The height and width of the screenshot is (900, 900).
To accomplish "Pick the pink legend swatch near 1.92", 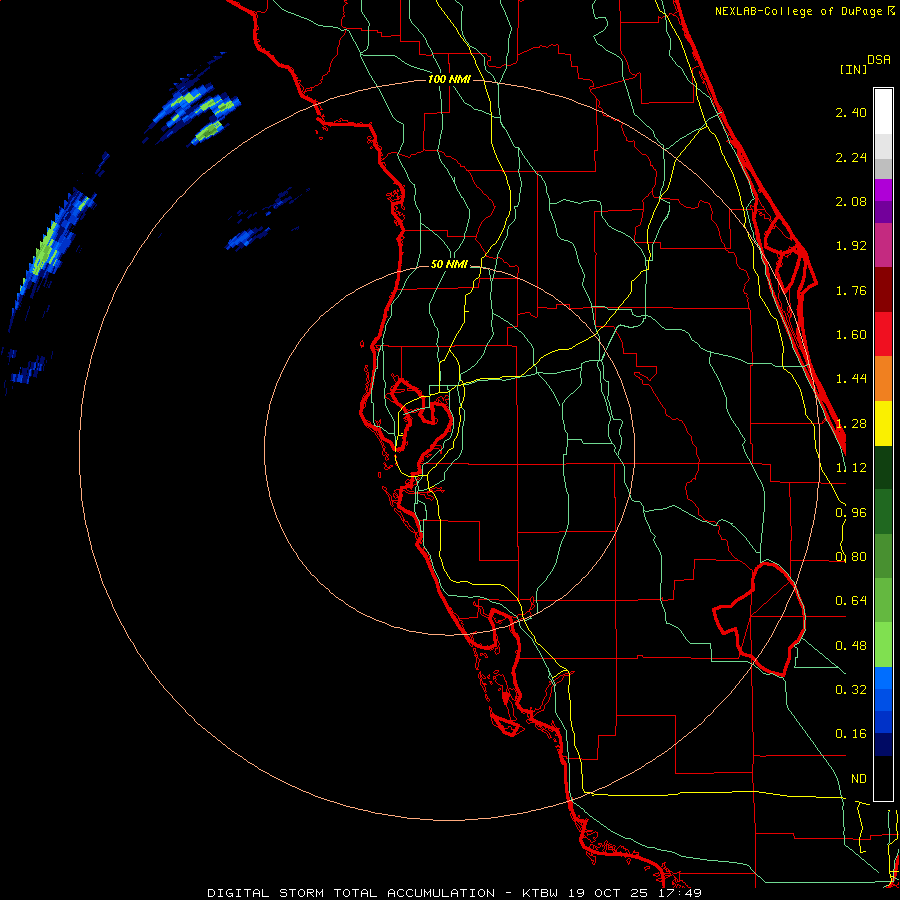I will pyautogui.click(x=883, y=245).
